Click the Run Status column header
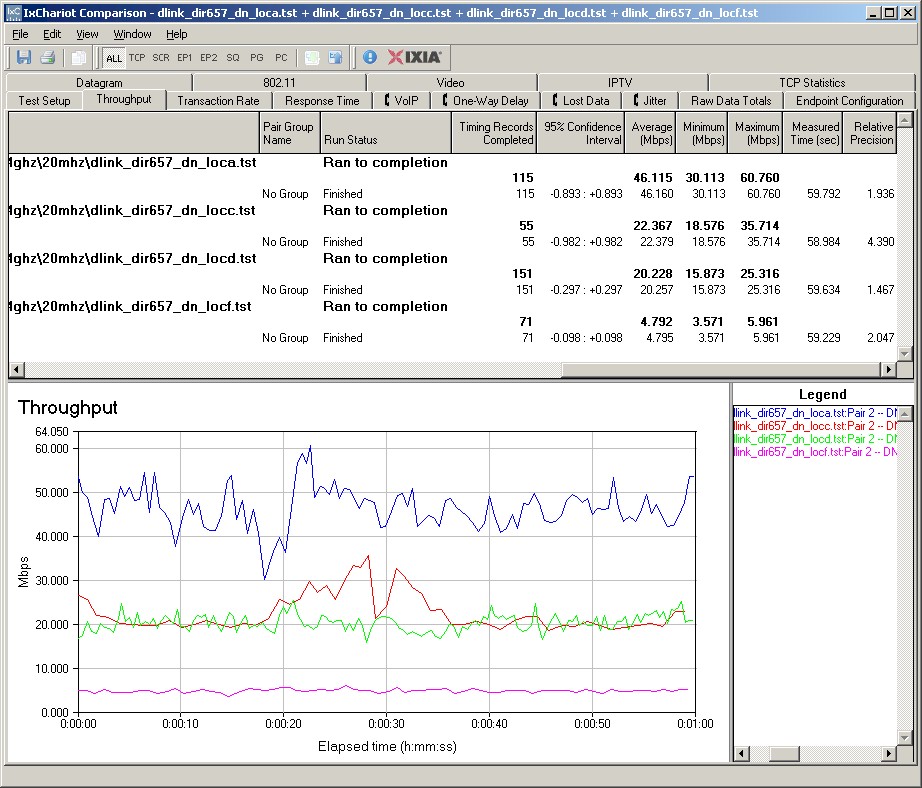This screenshot has height=788, width=922. click(x=386, y=133)
